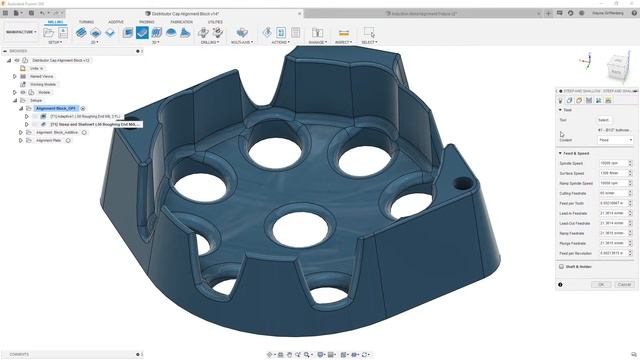This screenshot has height=360, width=640.
Task: Open the Setup dropdown menu label
Action: (x=55, y=42)
